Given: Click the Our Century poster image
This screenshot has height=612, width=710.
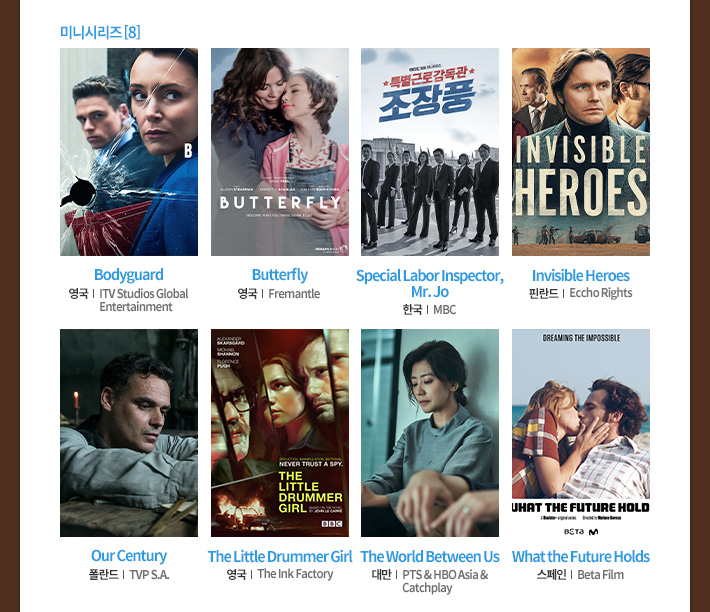Looking at the screenshot, I should [x=129, y=433].
